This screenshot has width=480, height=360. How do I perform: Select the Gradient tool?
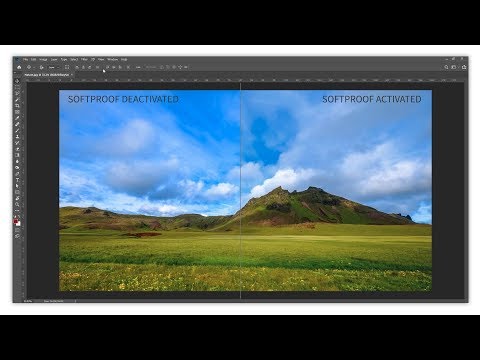pyautogui.click(x=17, y=155)
